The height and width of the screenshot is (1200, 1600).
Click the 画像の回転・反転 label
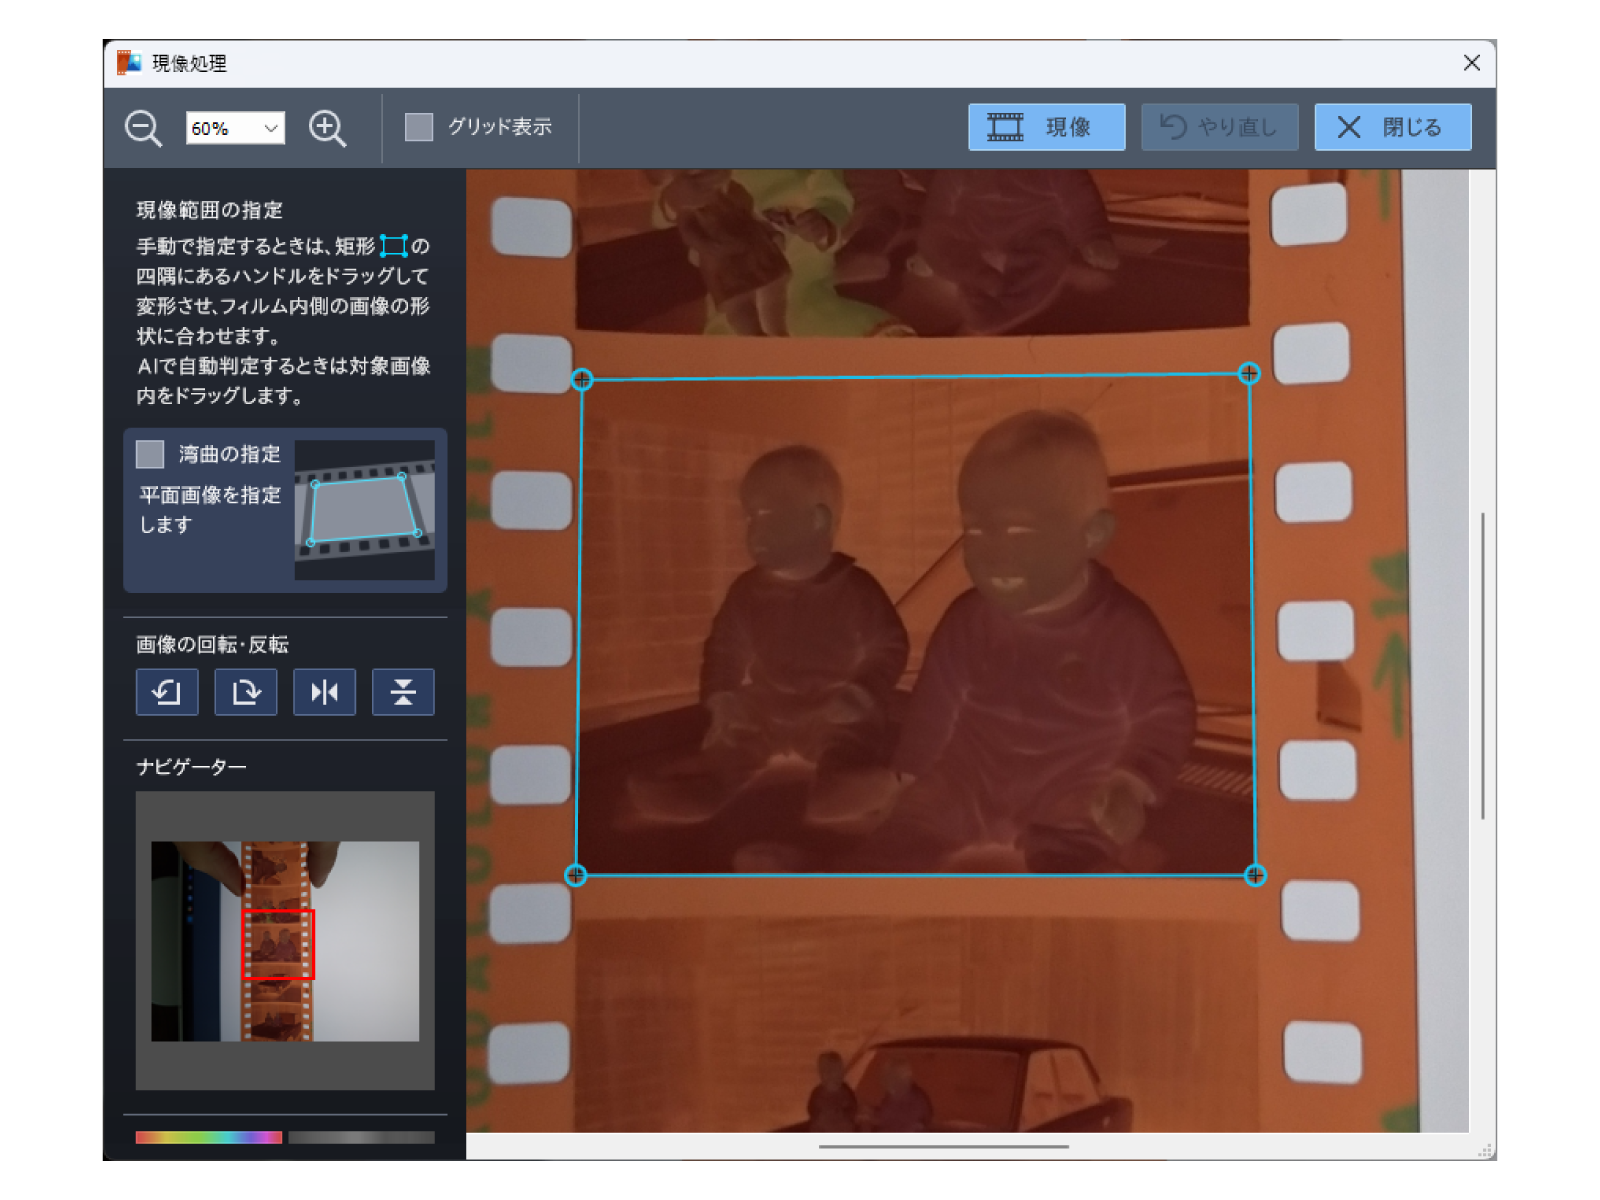point(212,644)
